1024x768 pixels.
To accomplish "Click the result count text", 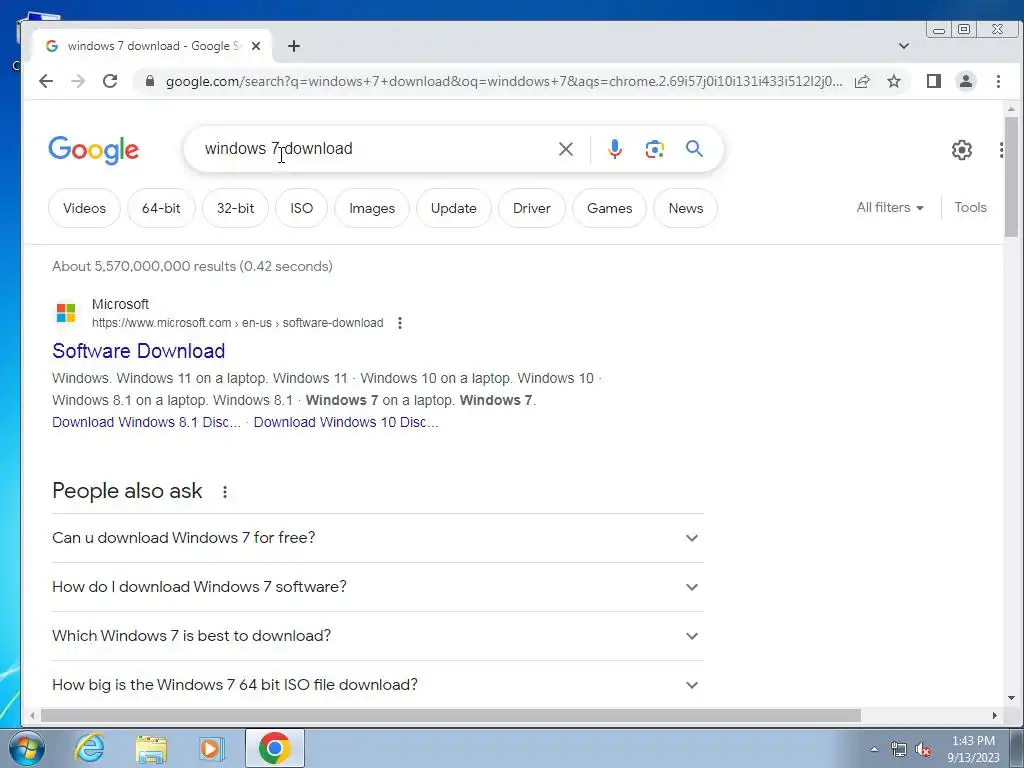I will (x=193, y=266).
